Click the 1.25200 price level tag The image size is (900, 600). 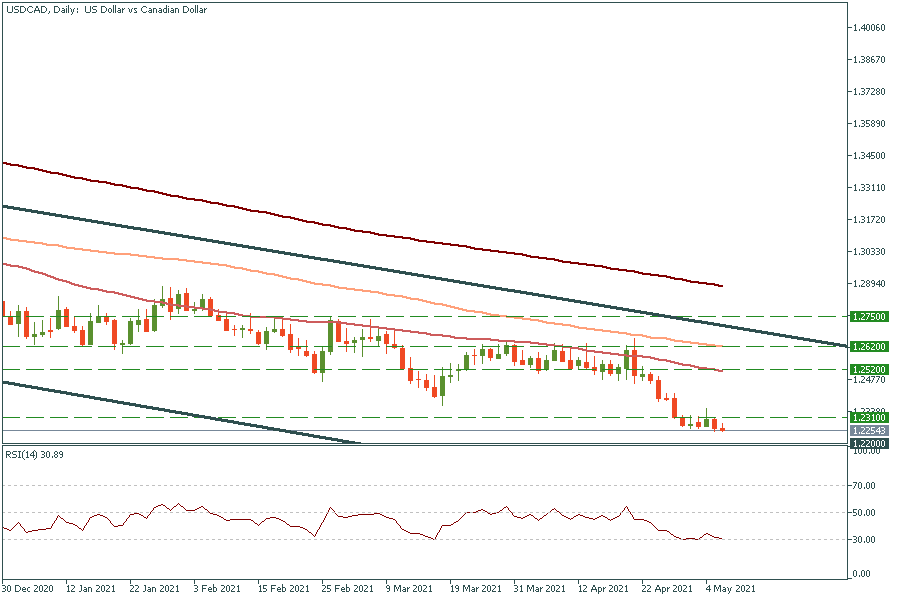coord(869,369)
